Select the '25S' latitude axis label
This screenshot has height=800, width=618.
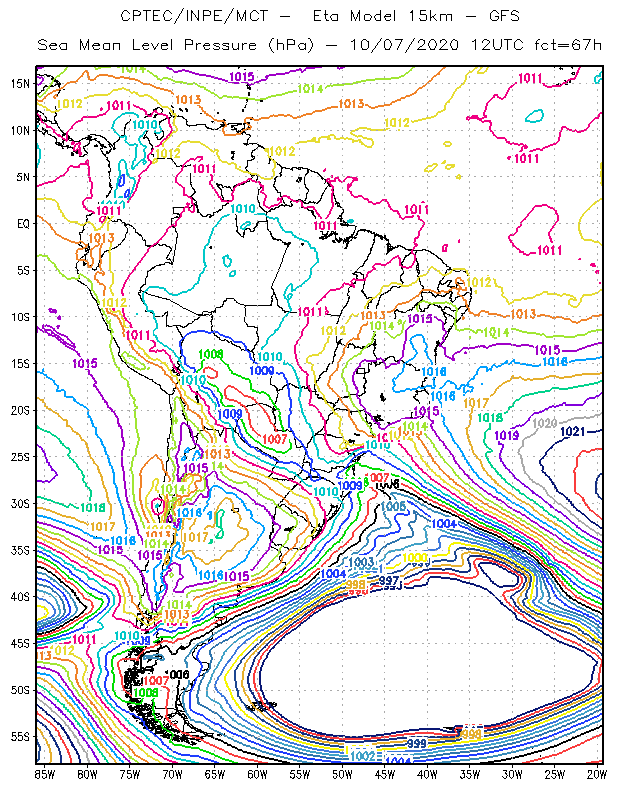pyautogui.click(x=20, y=457)
